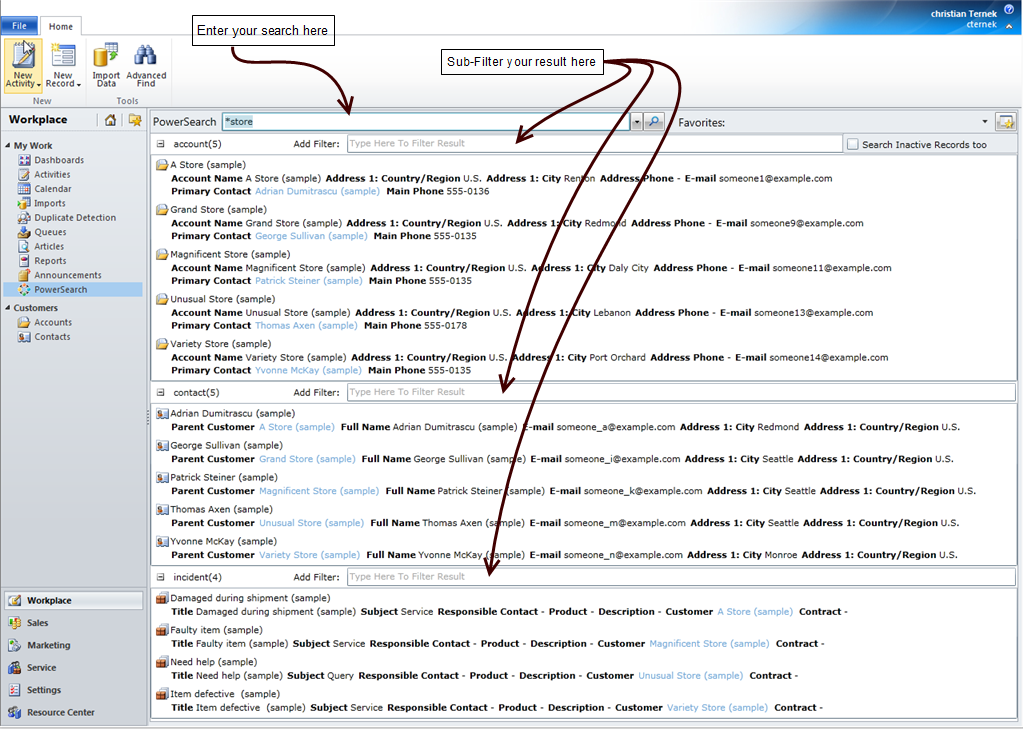Click the help icon in the top-right corner

[x=1008, y=8]
